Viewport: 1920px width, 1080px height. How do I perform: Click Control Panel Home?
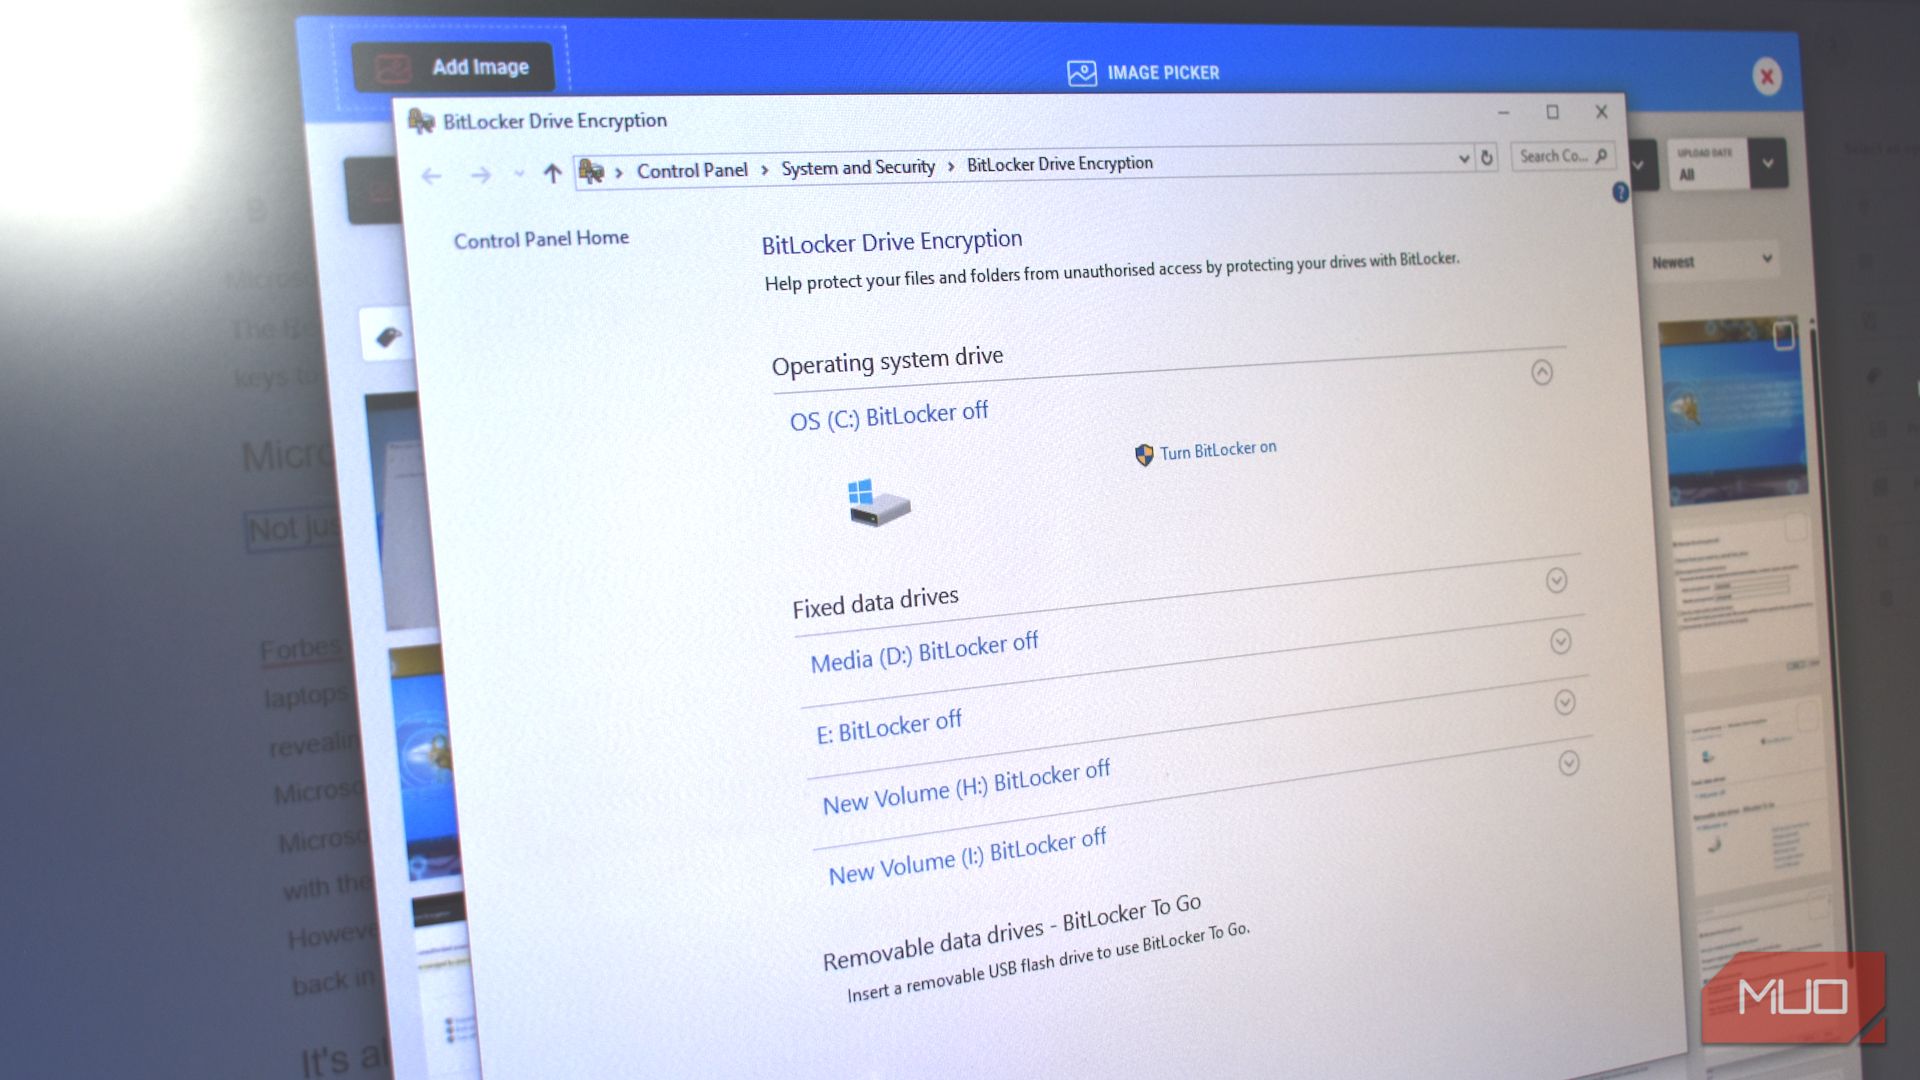click(x=540, y=238)
